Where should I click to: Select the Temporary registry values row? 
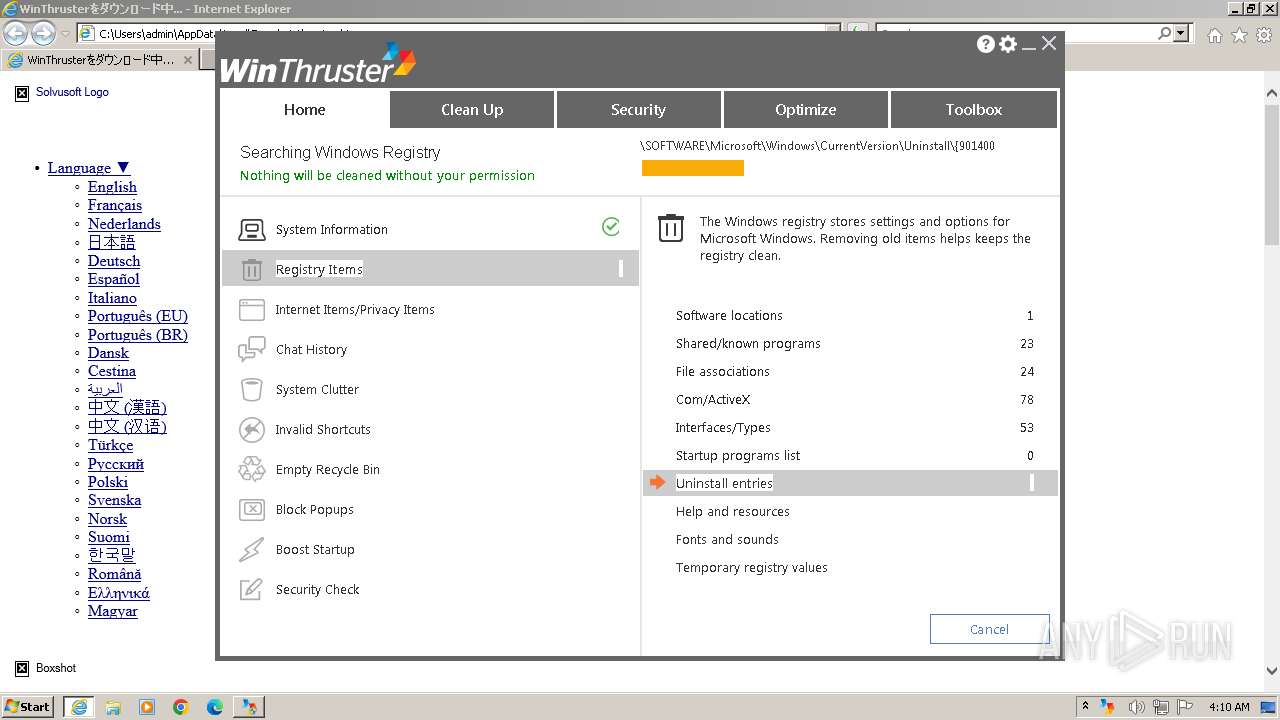850,567
